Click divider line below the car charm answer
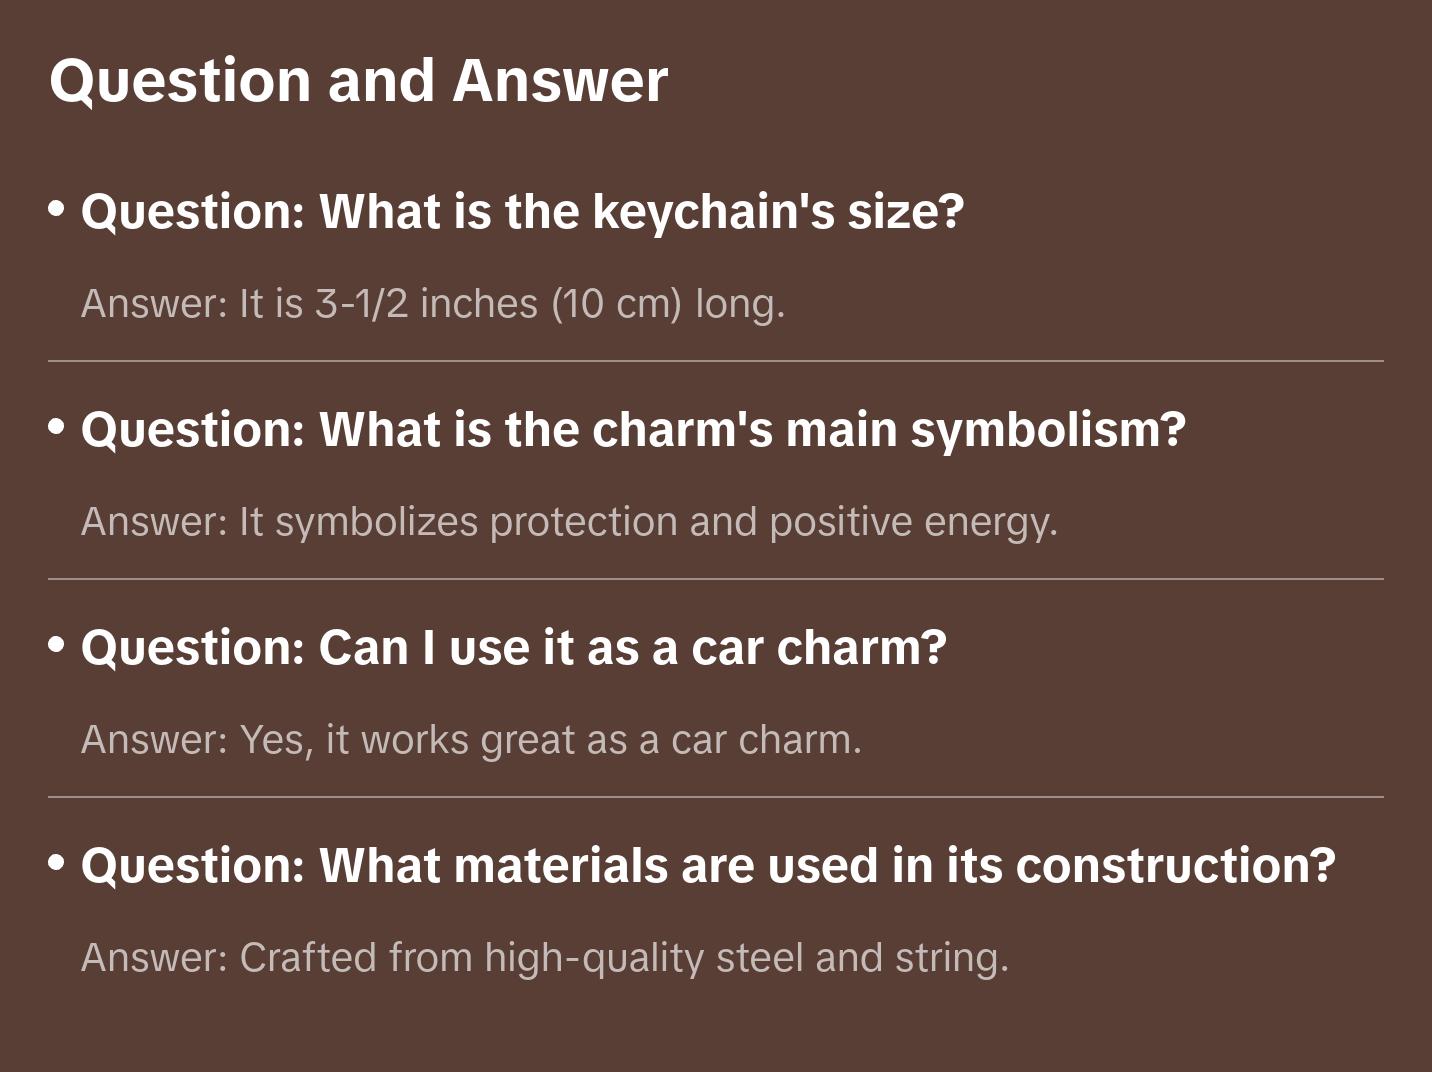Screen dimensions: 1432x1072 point(715,797)
